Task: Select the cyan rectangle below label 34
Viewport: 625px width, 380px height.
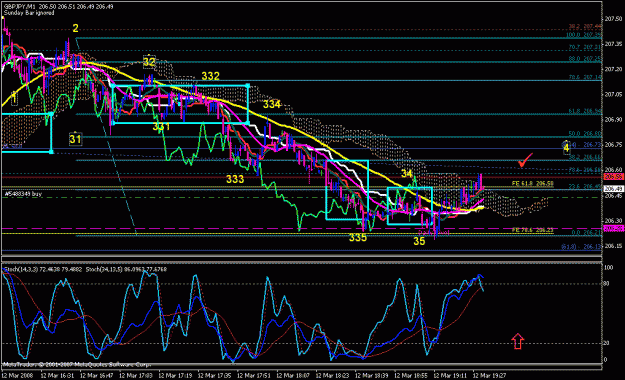Action: click(x=410, y=206)
